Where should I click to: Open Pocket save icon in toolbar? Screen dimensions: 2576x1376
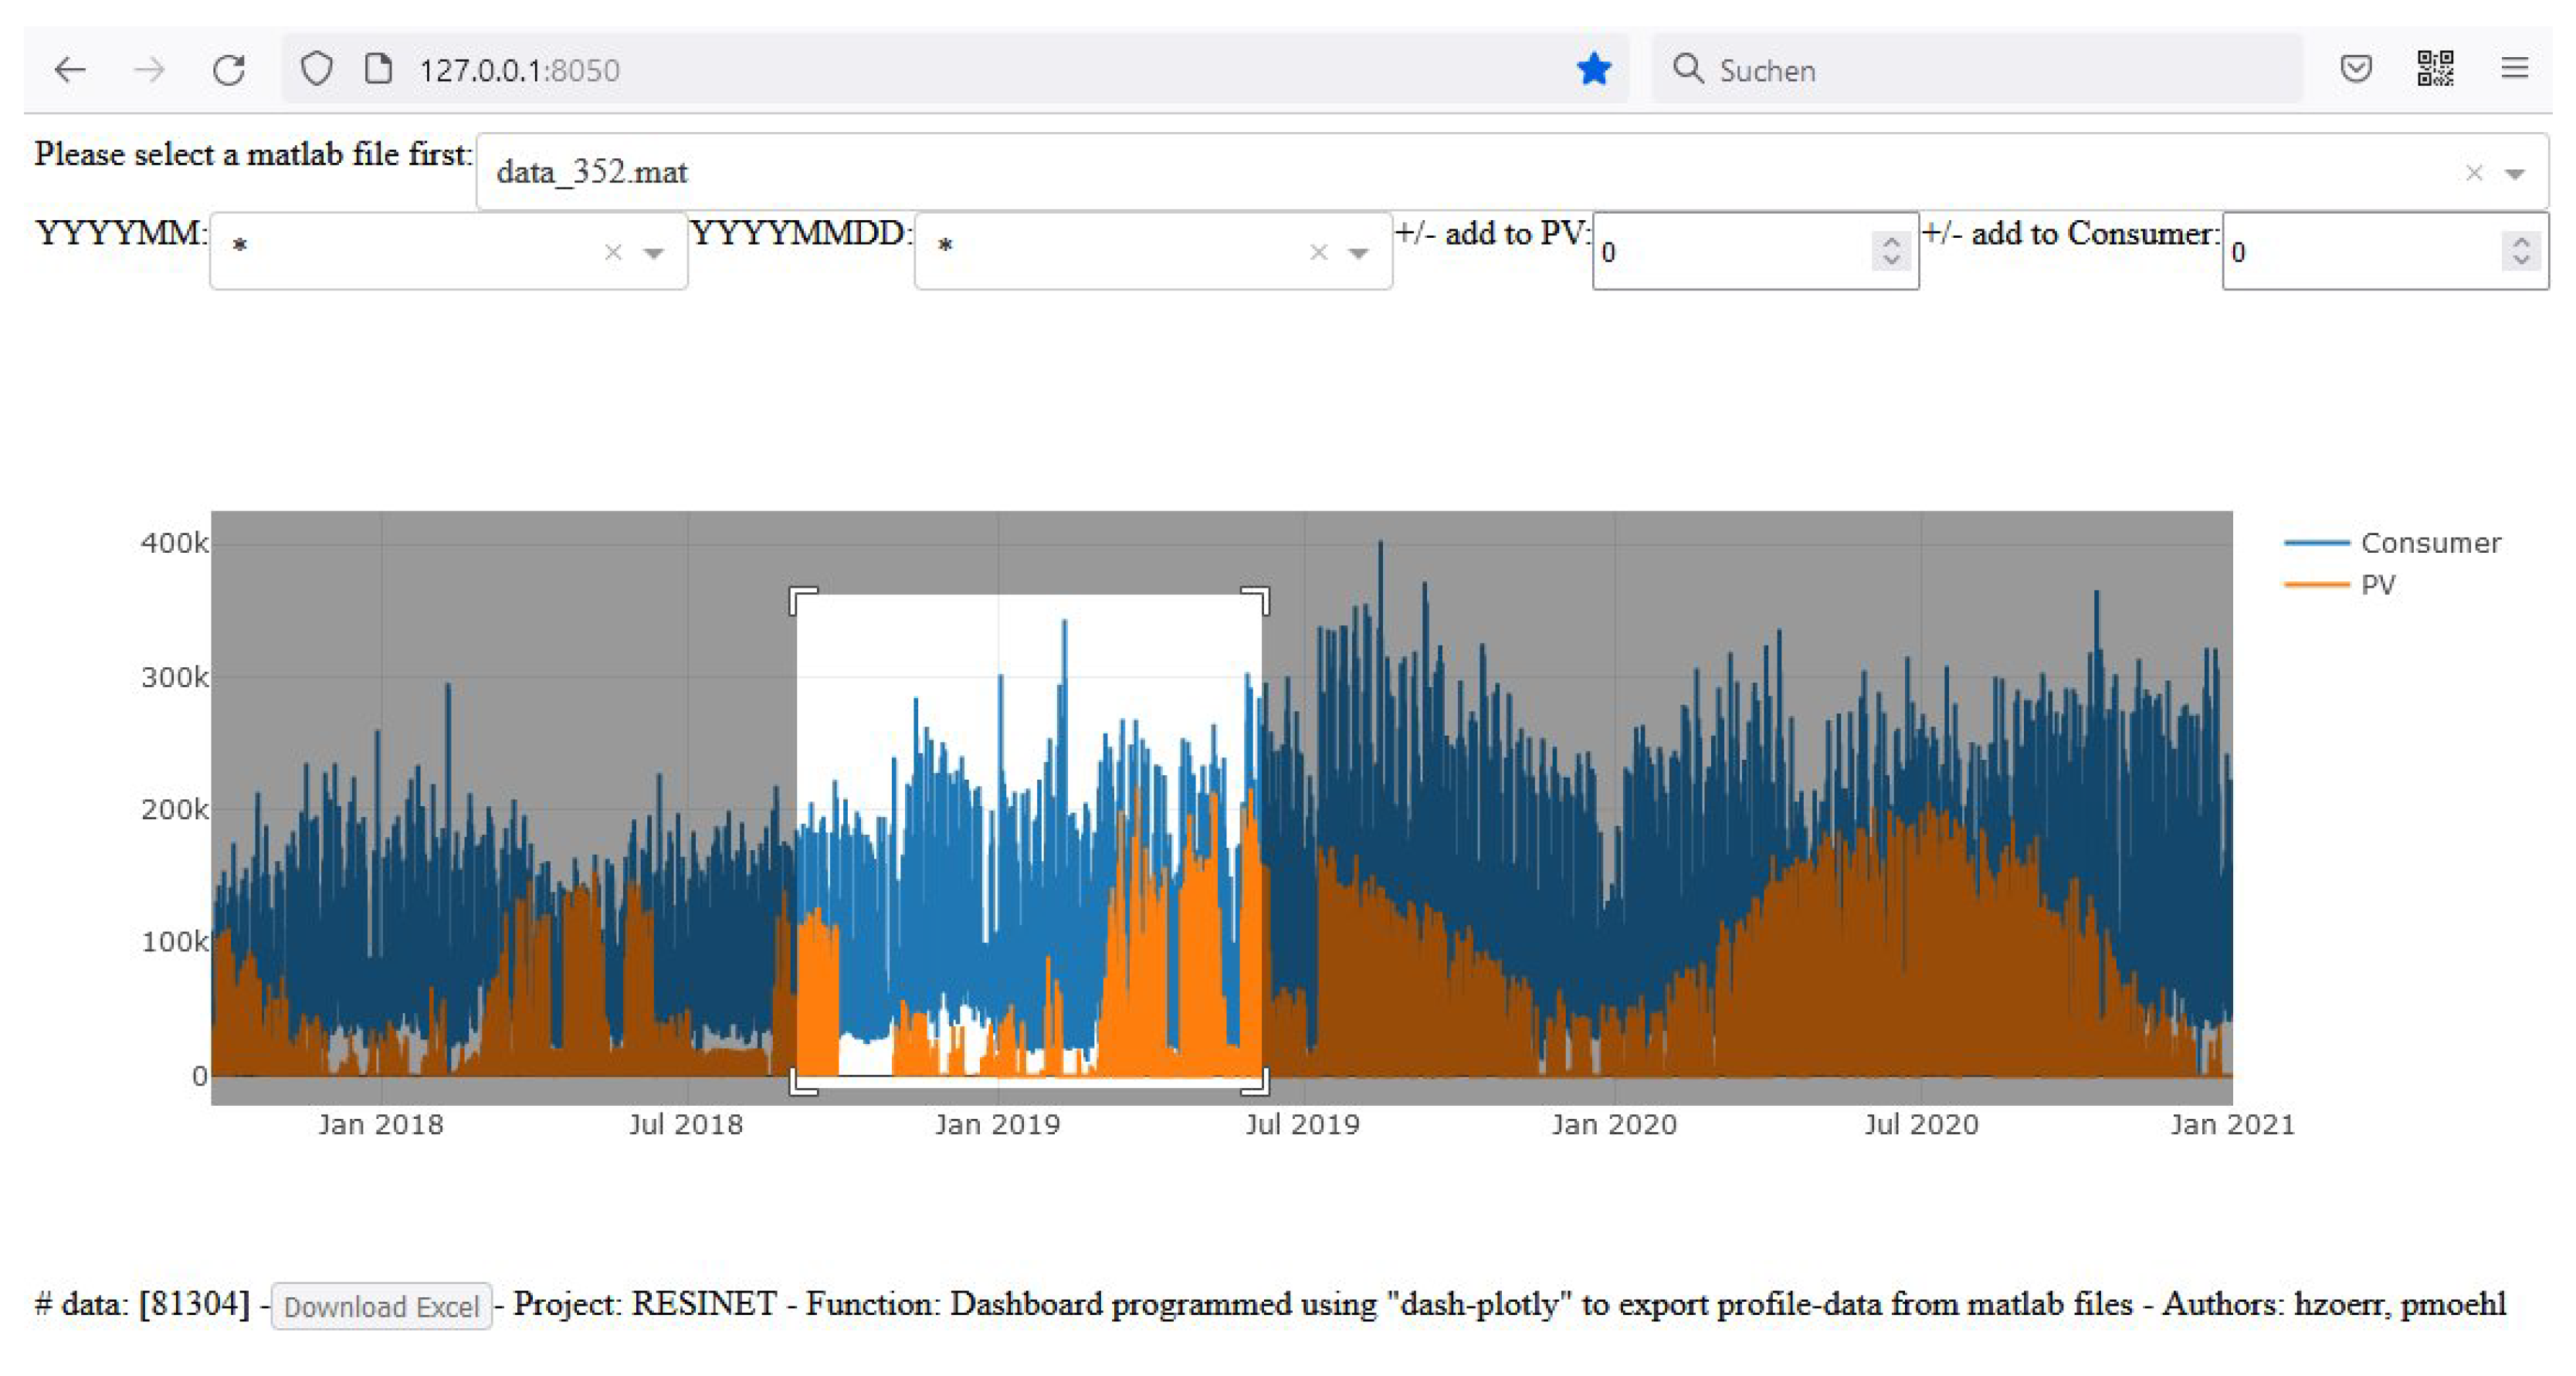(x=2356, y=69)
